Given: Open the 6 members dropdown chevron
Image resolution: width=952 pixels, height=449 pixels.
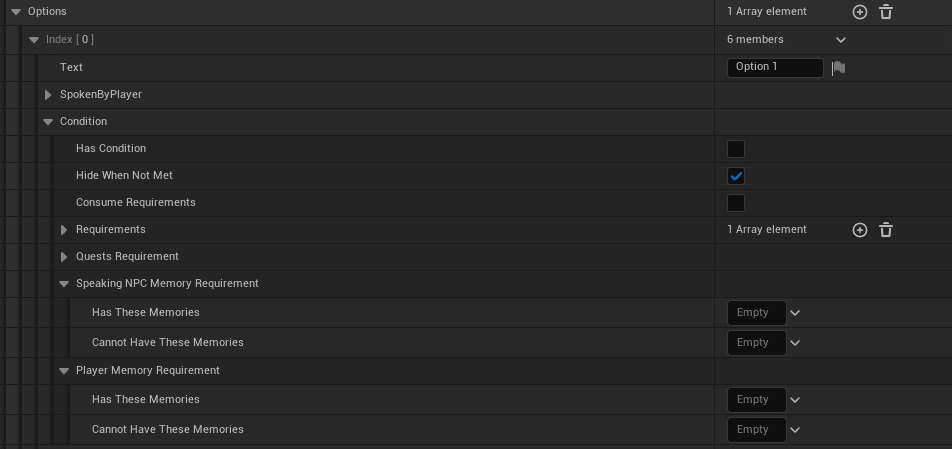Looking at the screenshot, I should (840, 40).
